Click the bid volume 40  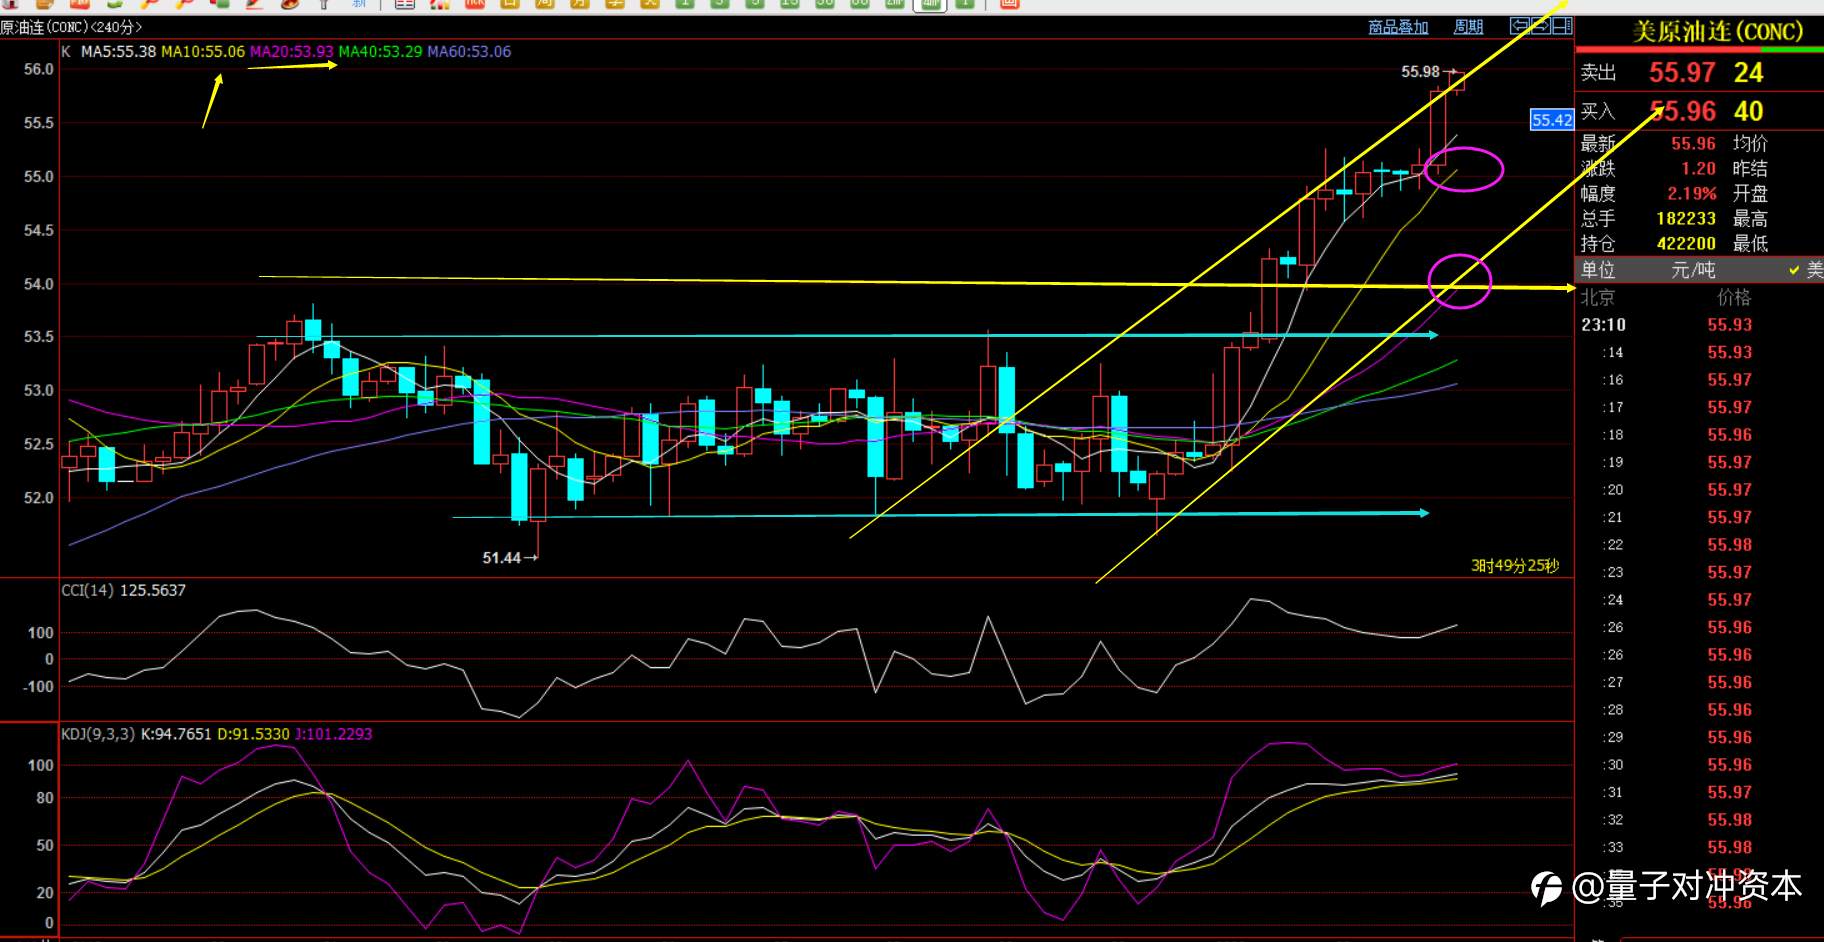tap(1749, 111)
